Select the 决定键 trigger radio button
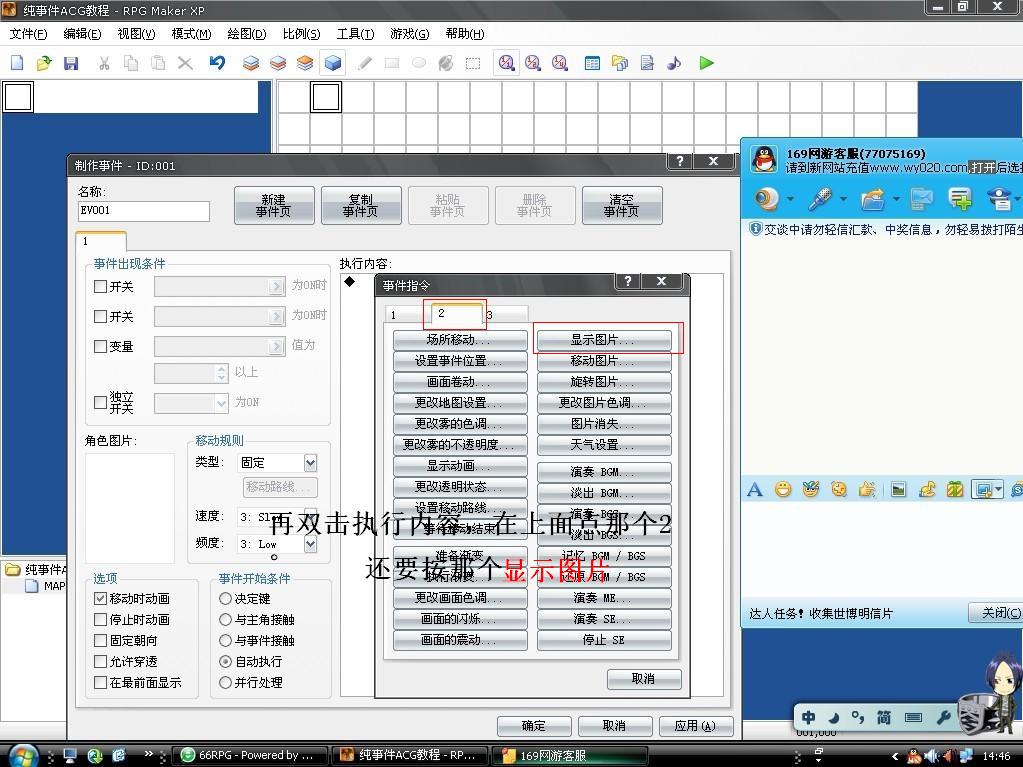1023x767 pixels. coord(226,598)
